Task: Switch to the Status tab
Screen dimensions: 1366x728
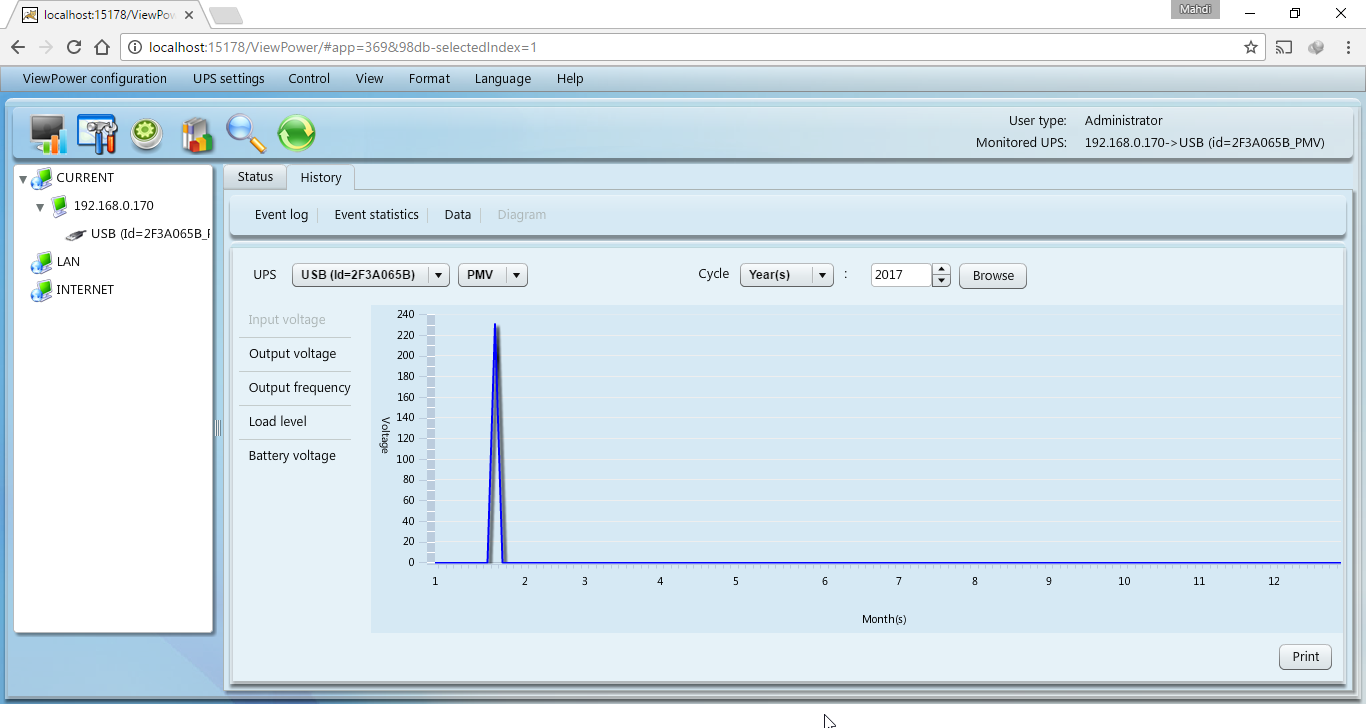Action: click(255, 177)
